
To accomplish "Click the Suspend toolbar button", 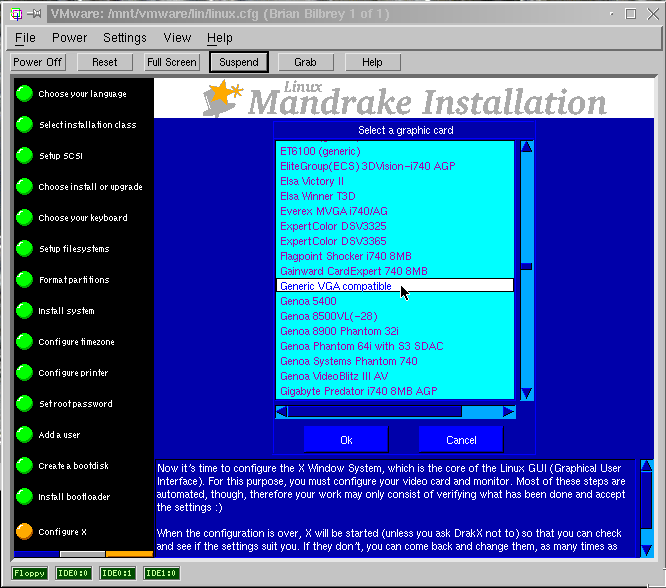I will pos(238,62).
